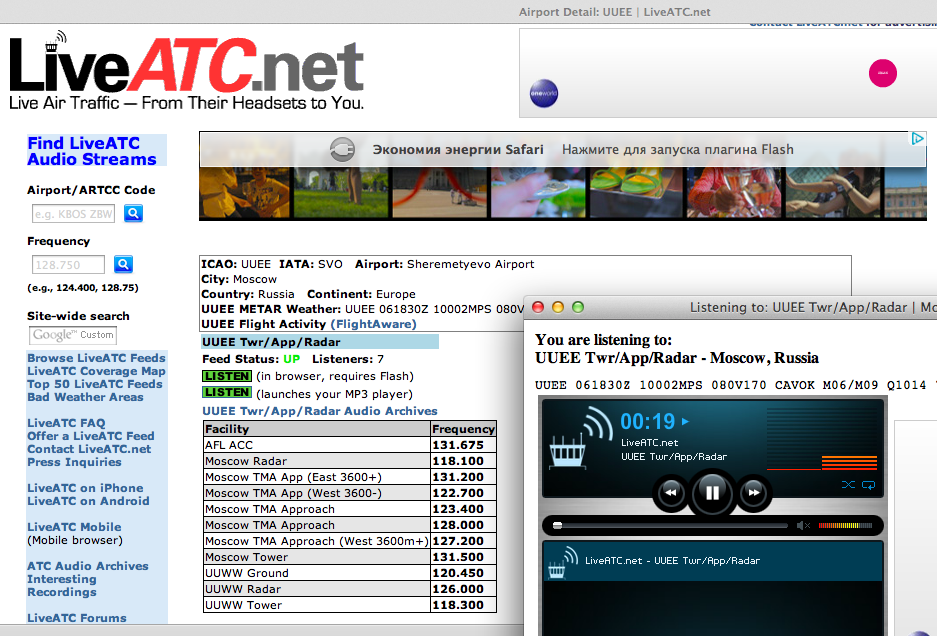Open Contact LiveATC.net link
Screen dimensions: 937x636
tap(89, 450)
